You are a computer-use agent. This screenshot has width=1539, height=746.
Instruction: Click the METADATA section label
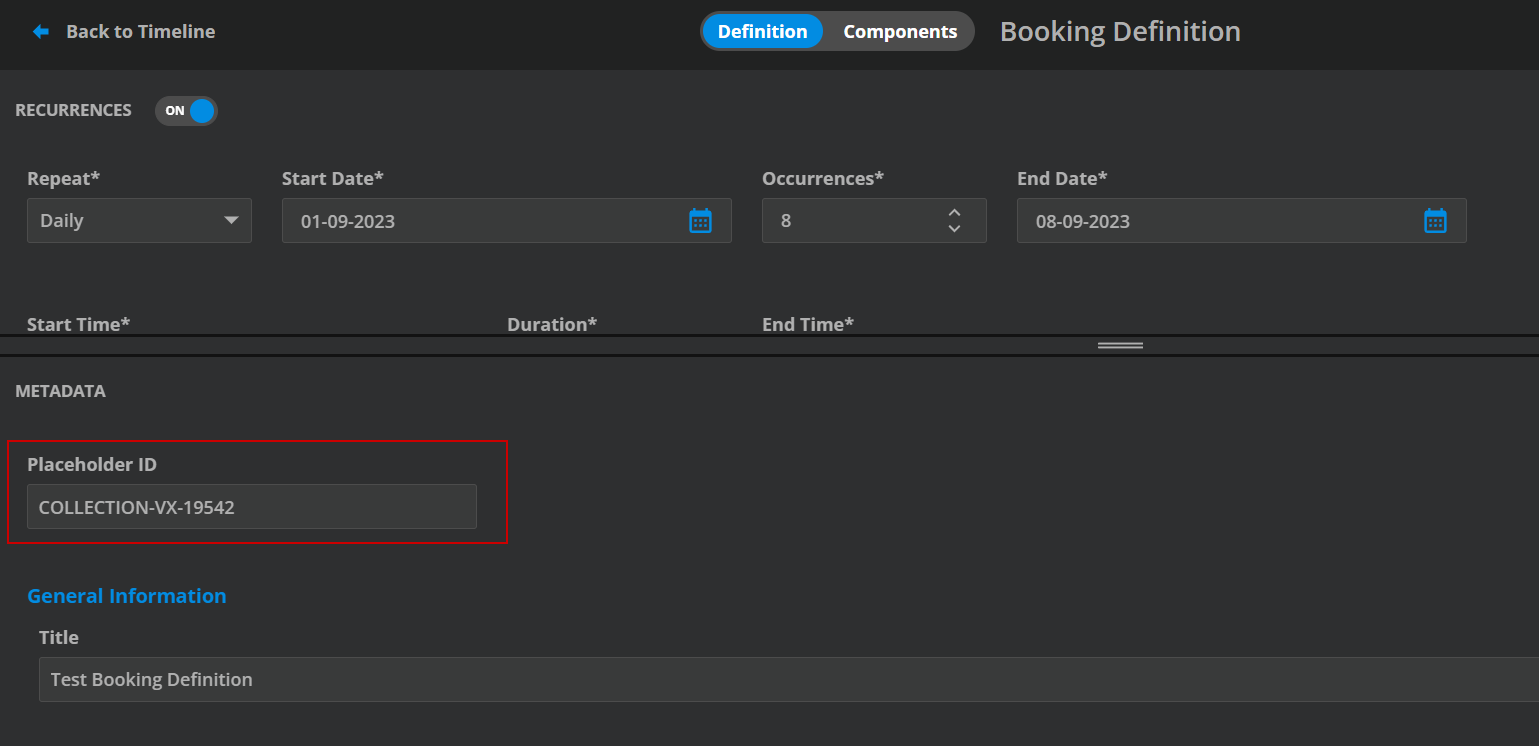(x=60, y=391)
